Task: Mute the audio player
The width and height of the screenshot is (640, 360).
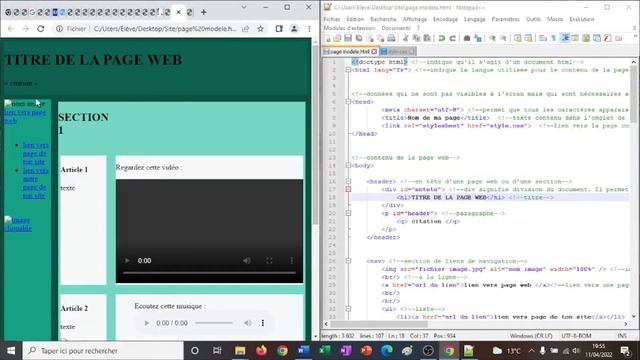Action: point(247,323)
